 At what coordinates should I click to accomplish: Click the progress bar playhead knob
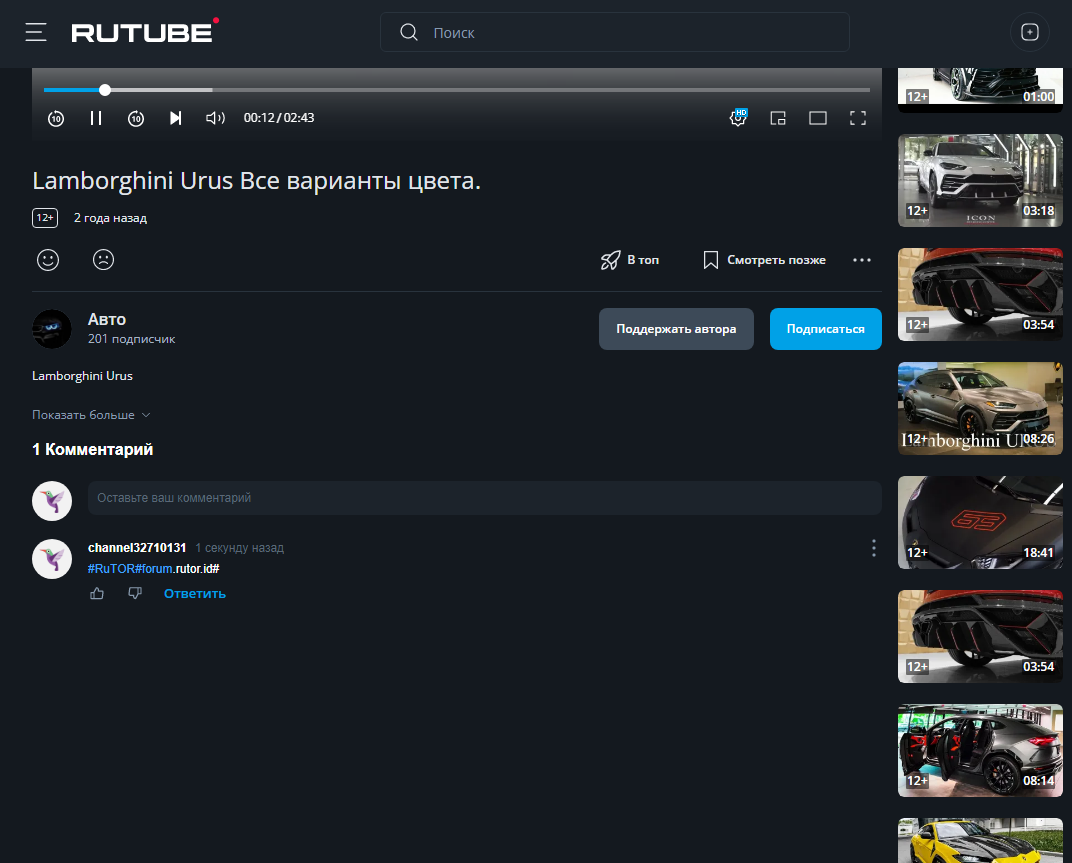[x=105, y=90]
